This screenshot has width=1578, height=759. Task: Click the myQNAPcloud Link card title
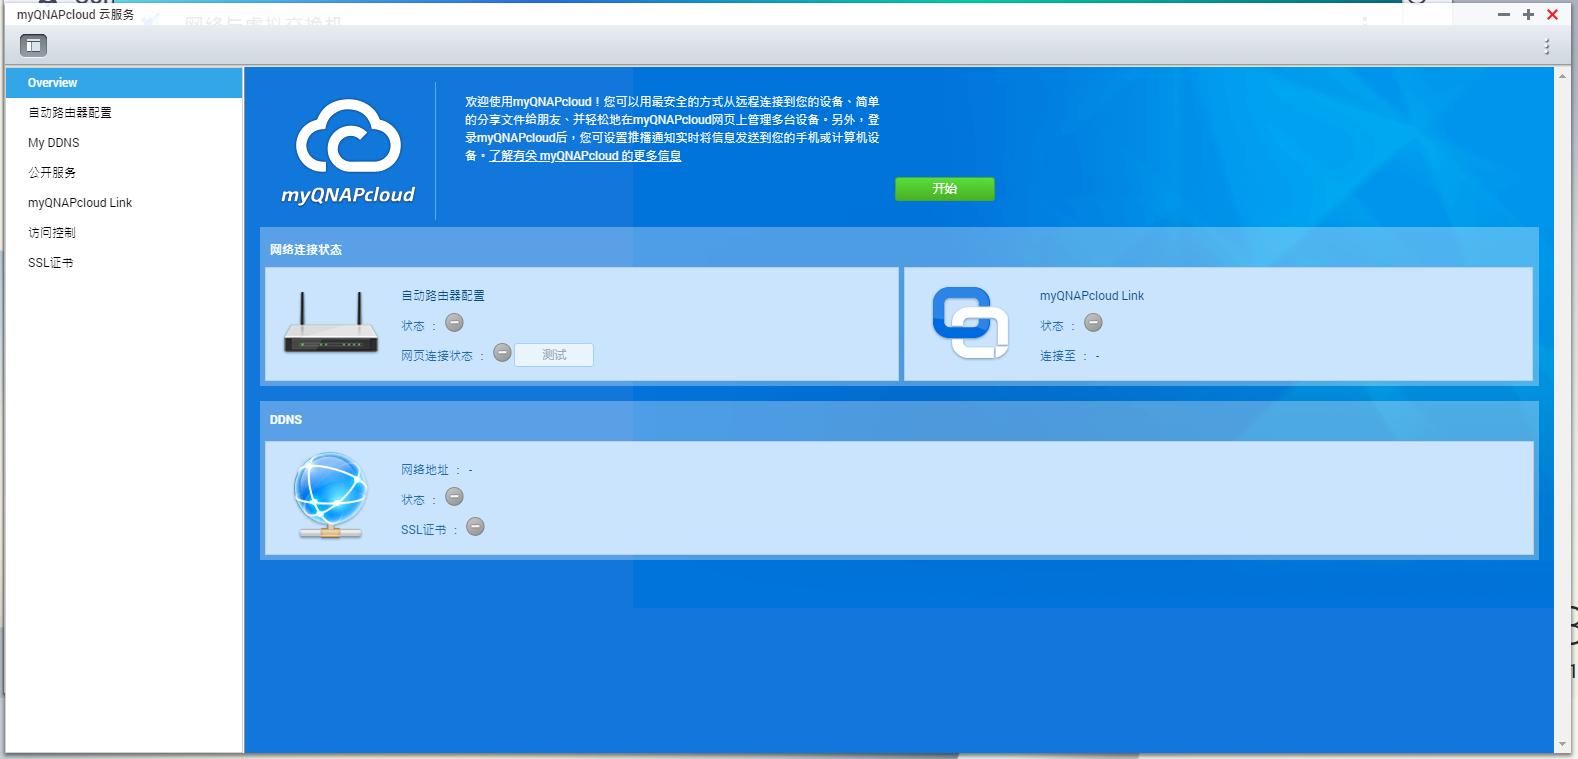coord(1092,296)
